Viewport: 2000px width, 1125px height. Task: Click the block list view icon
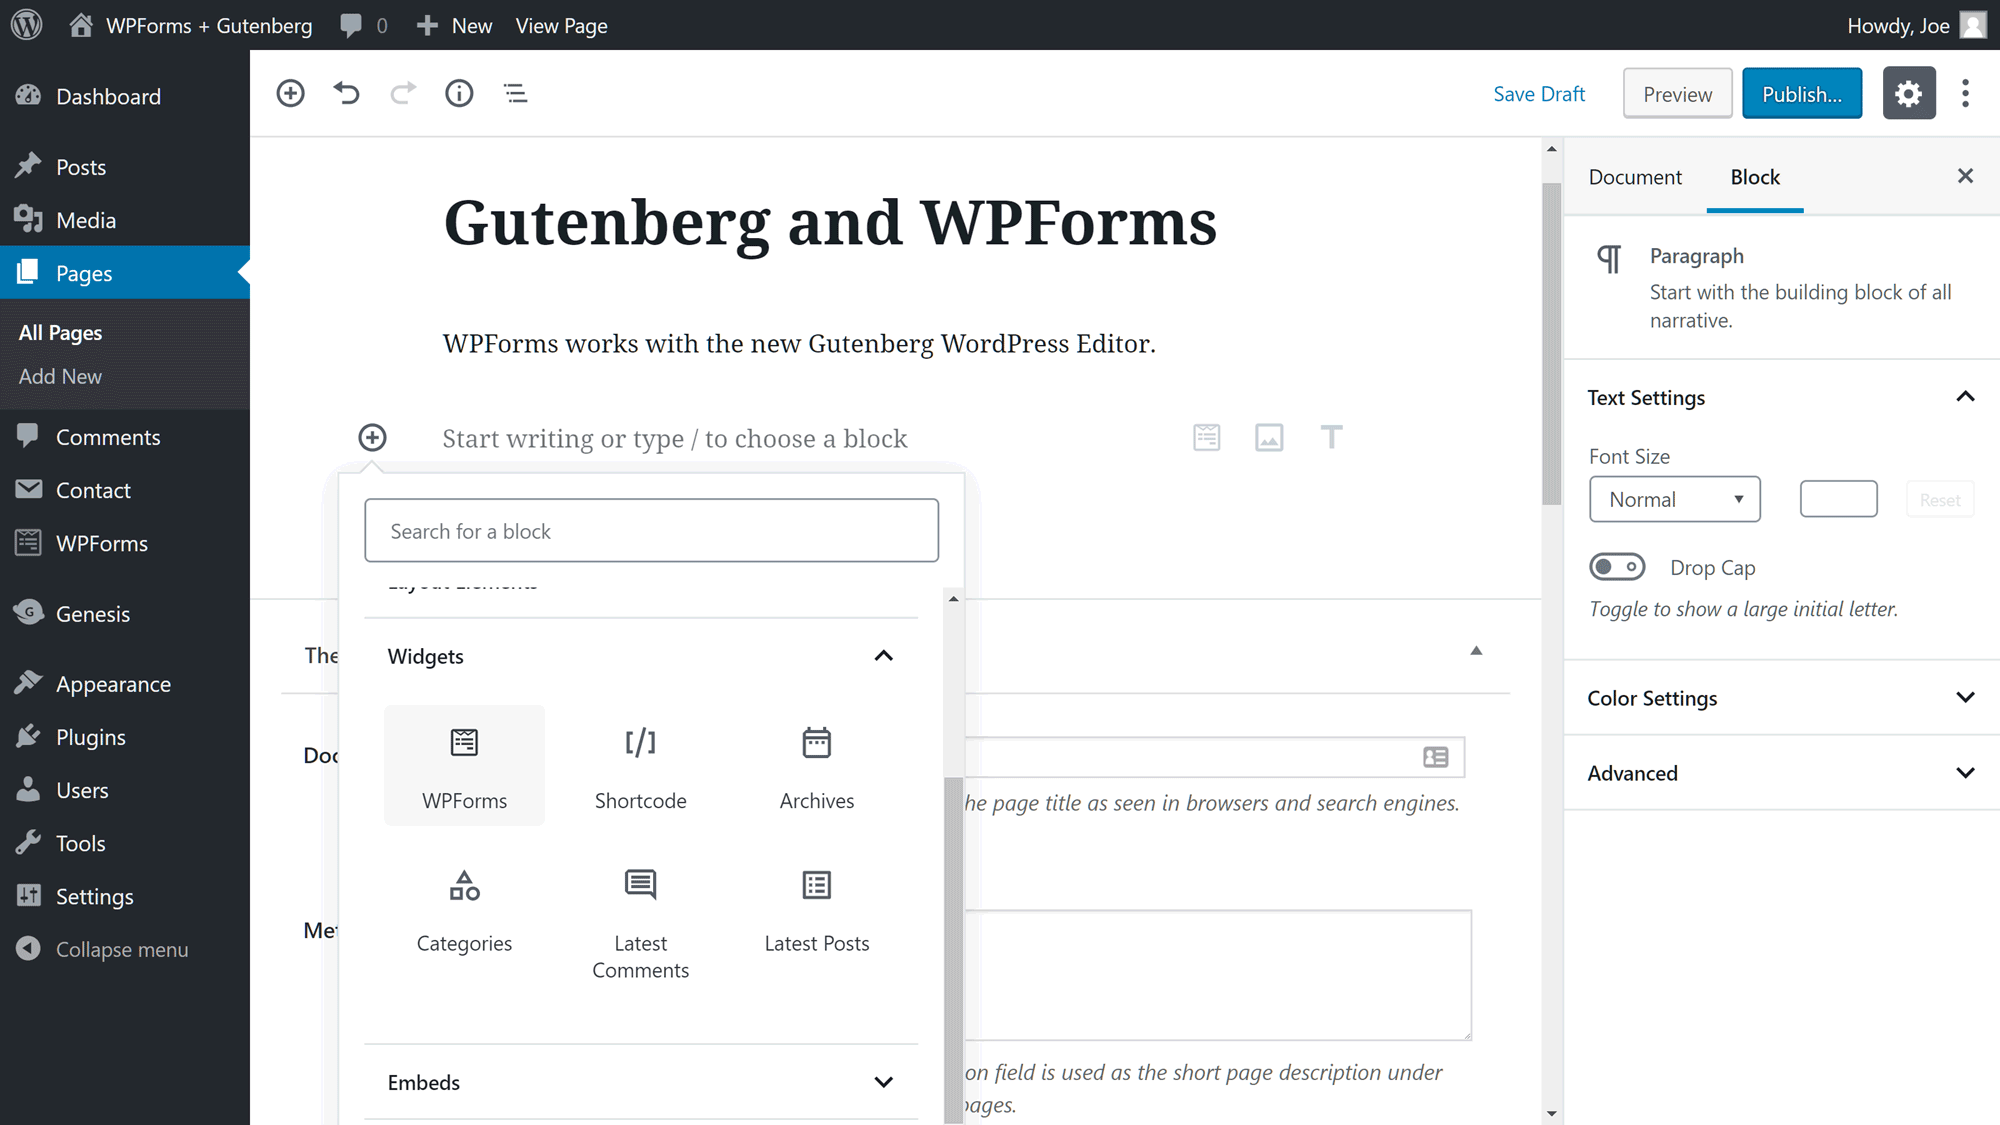point(515,92)
